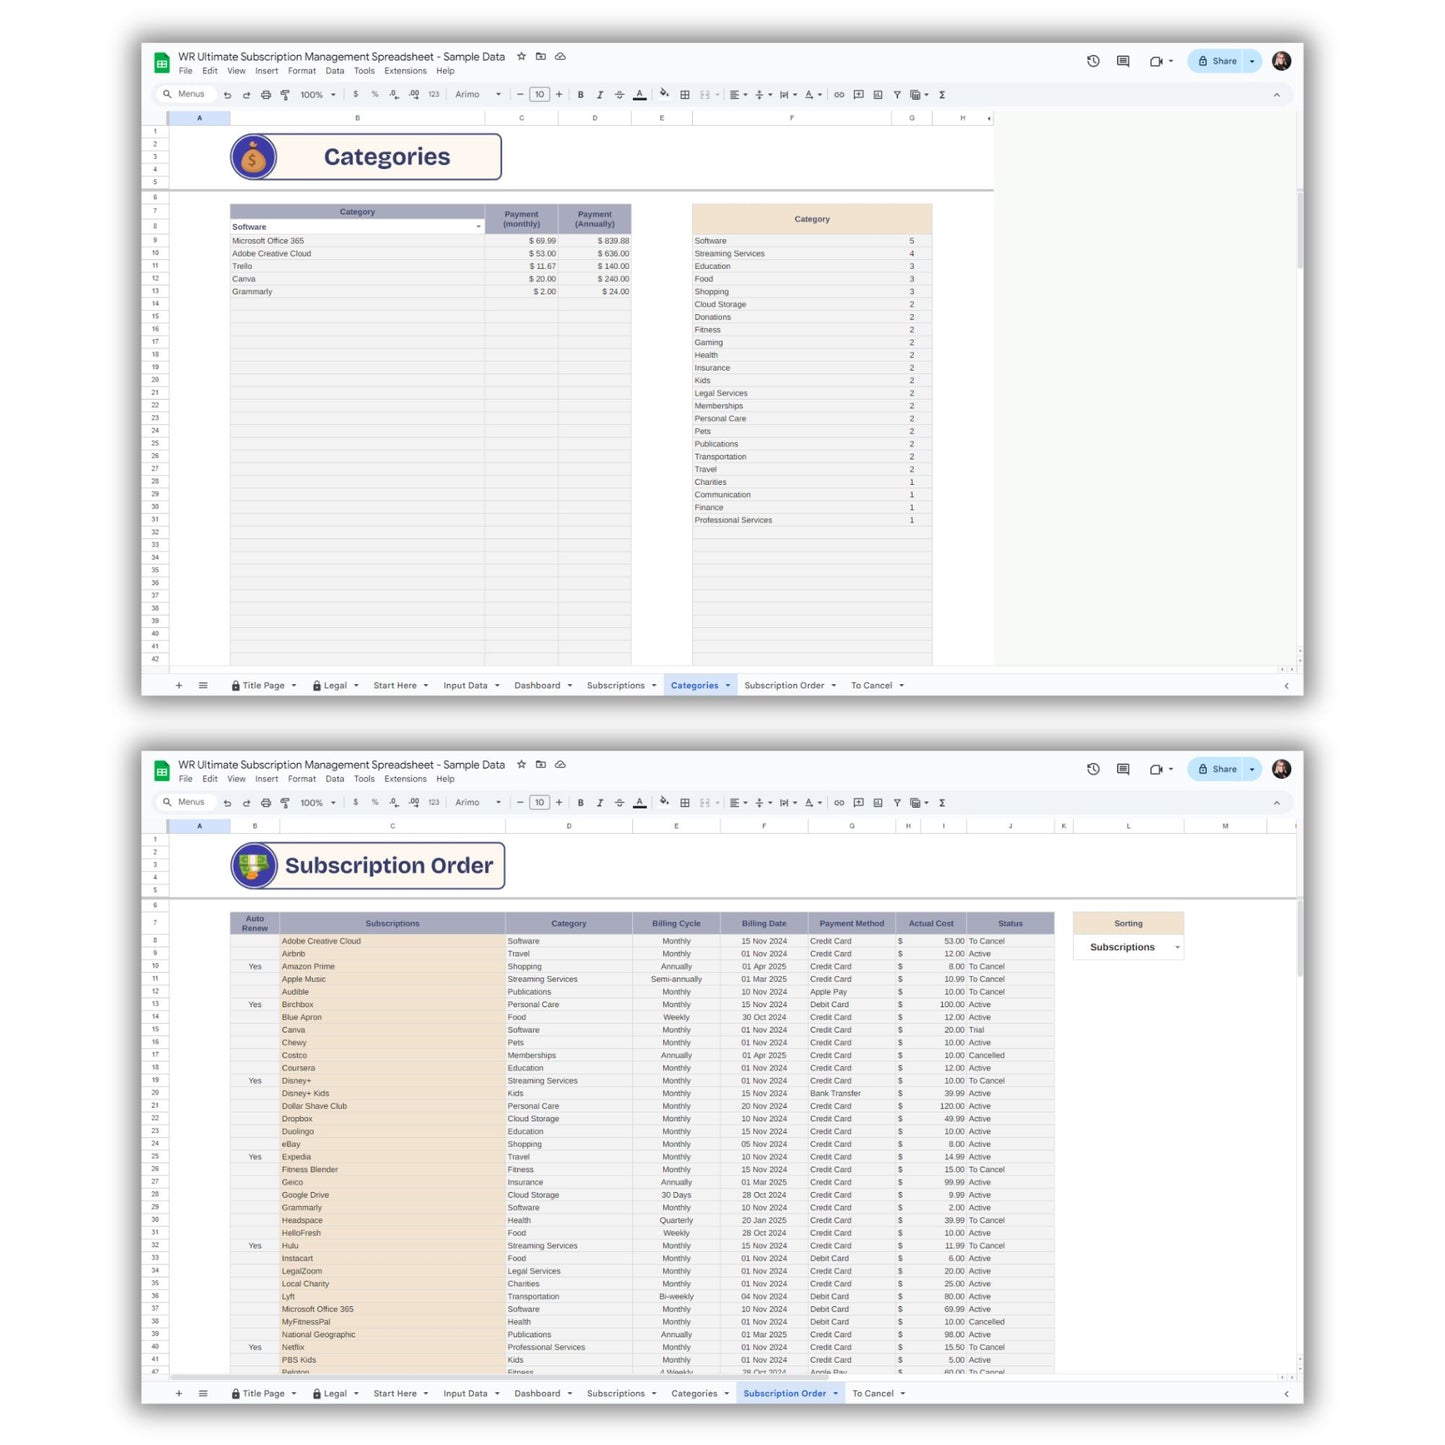Open the Extensions menu in the Subscription Order window
Viewport: 1445px width, 1445px height.
[405, 779]
